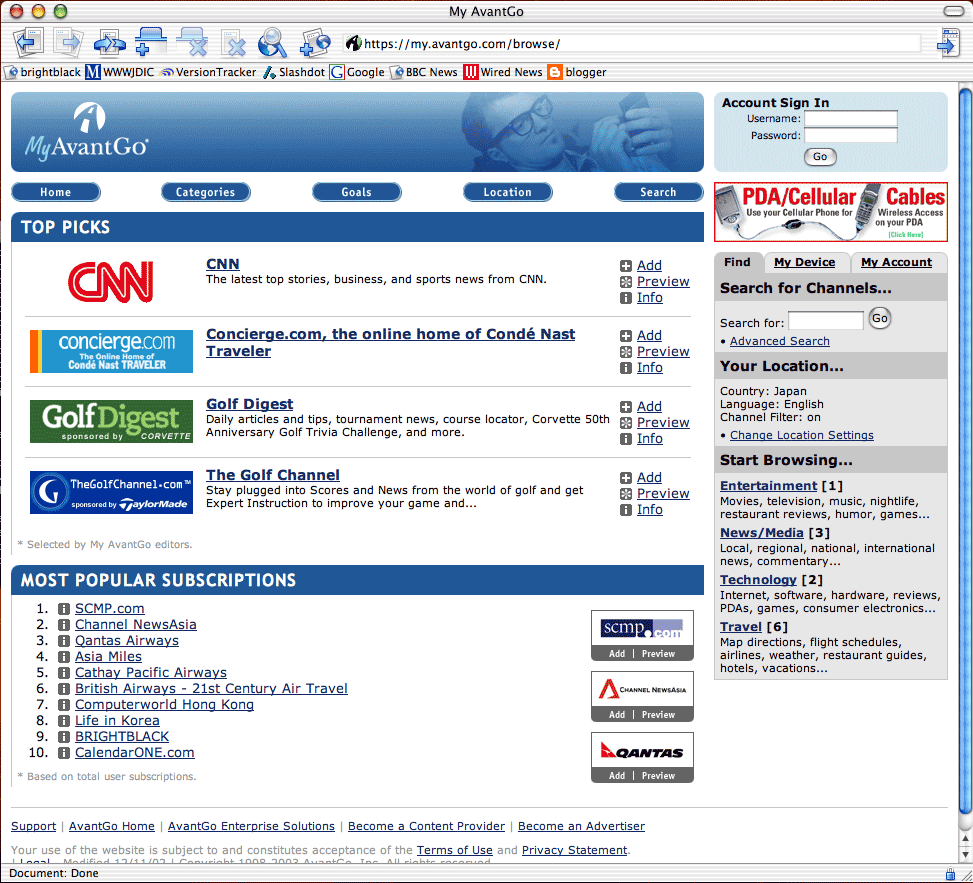Click the browser Forward toolbar icon
The width and height of the screenshot is (973, 883).
(x=69, y=42)
